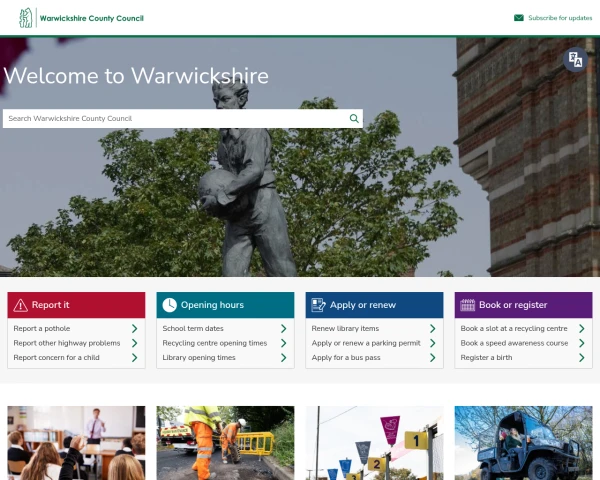Click the chevron next to Register a birth
Viewport: 600px width, 480px height.
point(582,358)
